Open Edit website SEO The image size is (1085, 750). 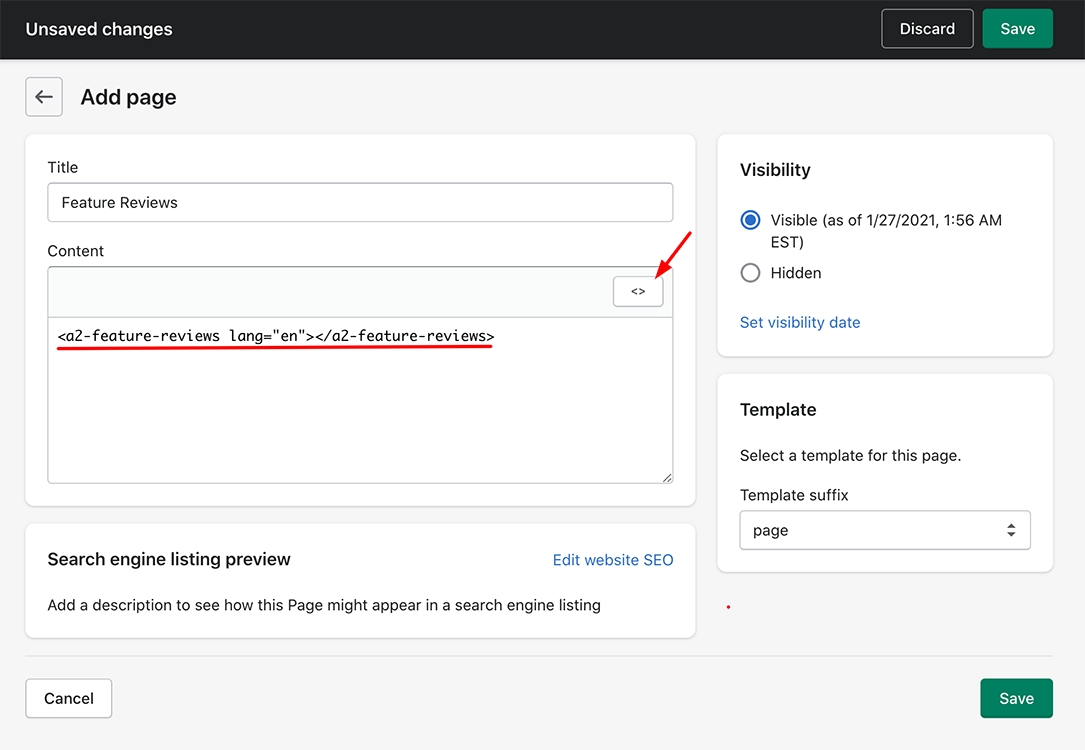(612, 560)
